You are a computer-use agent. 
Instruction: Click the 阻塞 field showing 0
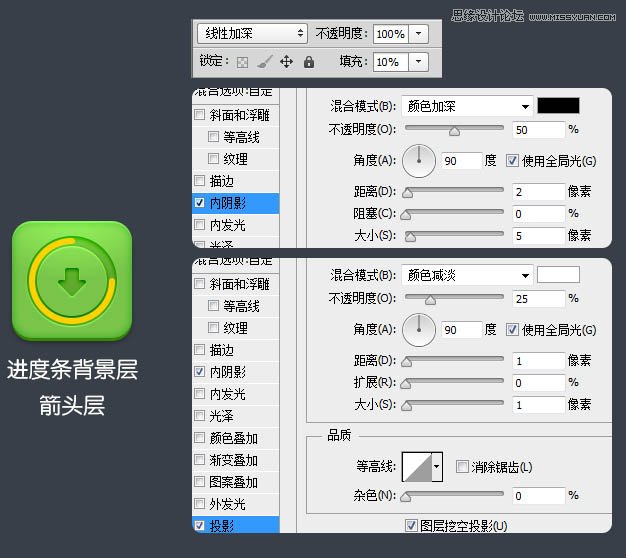click(x=538, y=214)
